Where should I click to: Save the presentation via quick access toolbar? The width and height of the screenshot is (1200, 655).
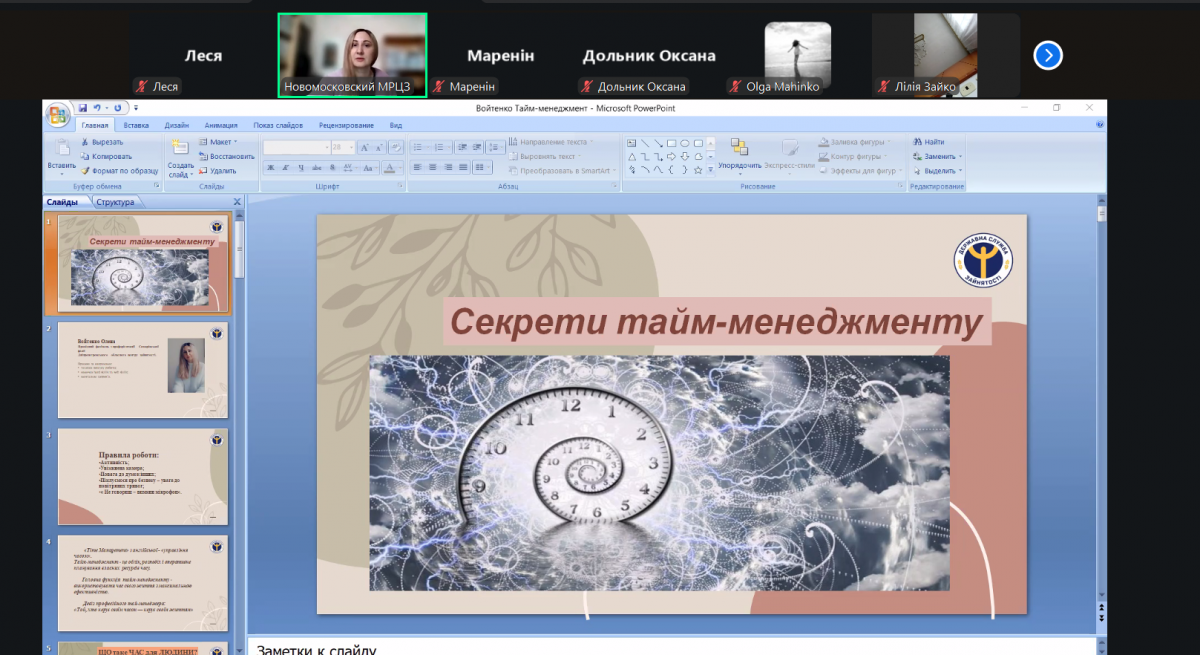click(x=82, y=107)
